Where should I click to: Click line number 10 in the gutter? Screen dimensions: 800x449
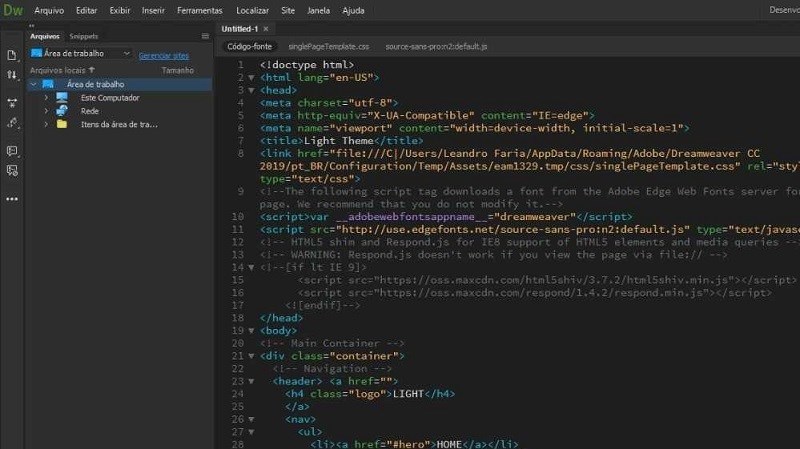[238, 217]
